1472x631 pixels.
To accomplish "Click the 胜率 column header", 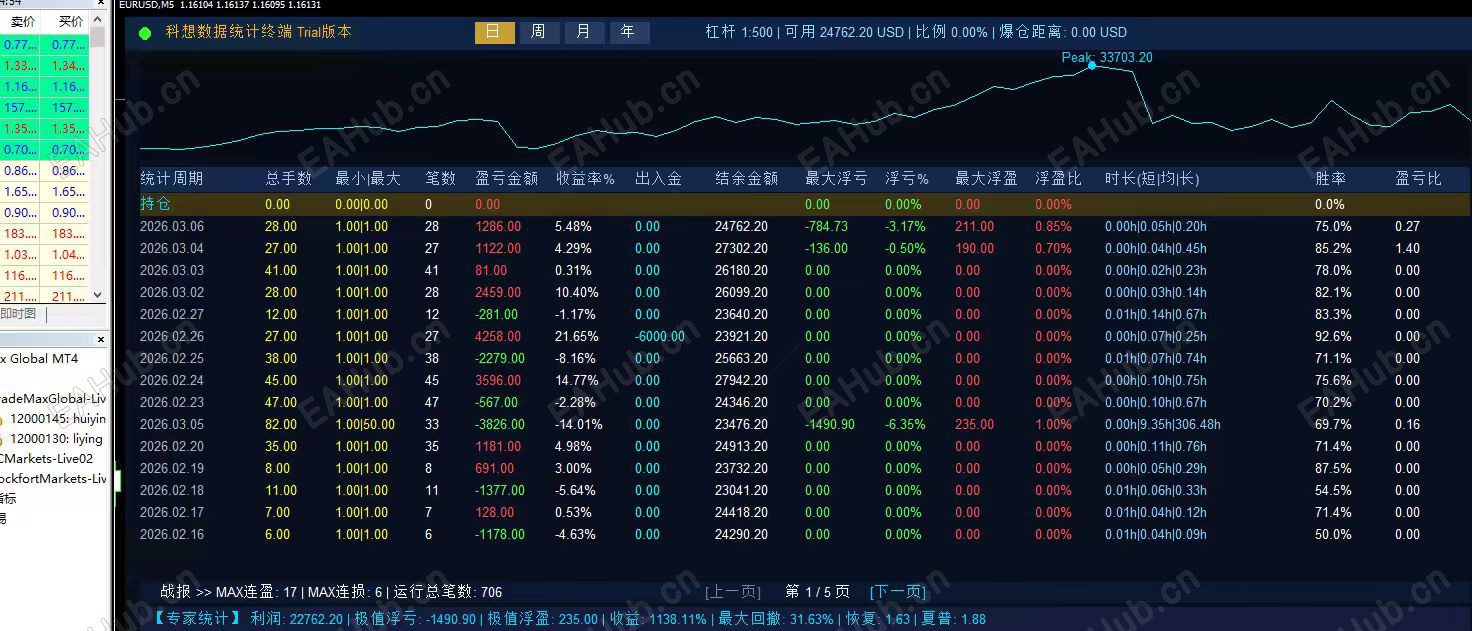I will coord(1330,179).
